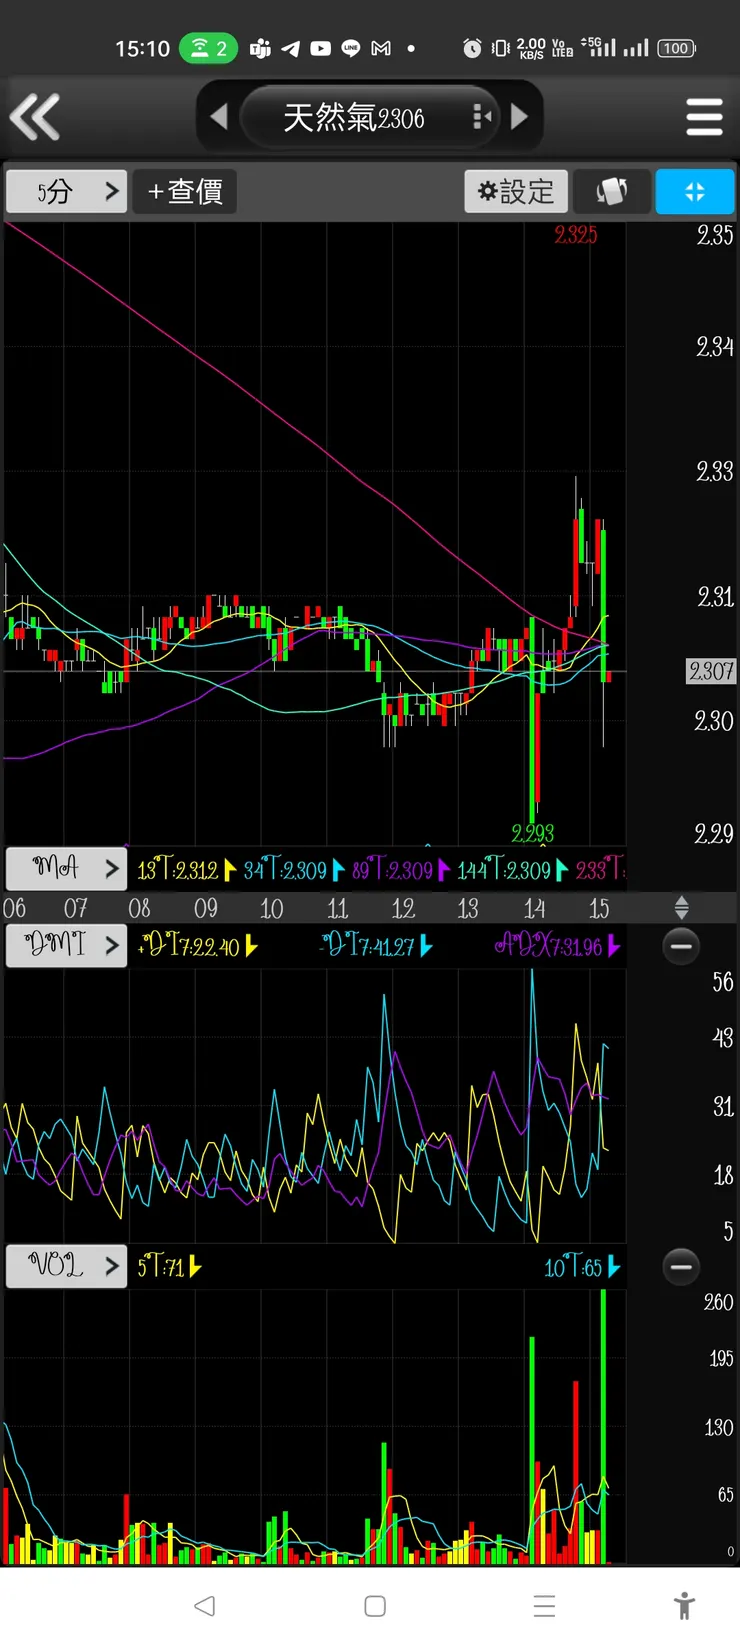Image resolution: width=740 pixels, height=1644 pixels.
Task: Tap the hotspot indicator showing 2
Action: pyautogui.click(x=208, y=48)
